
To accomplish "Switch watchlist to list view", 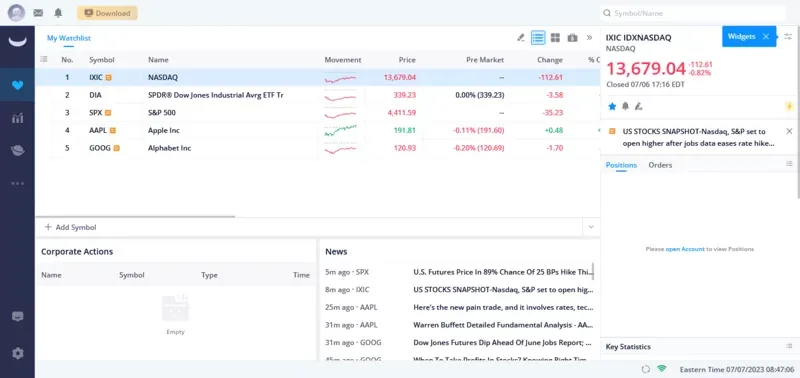I will [538, 38].
